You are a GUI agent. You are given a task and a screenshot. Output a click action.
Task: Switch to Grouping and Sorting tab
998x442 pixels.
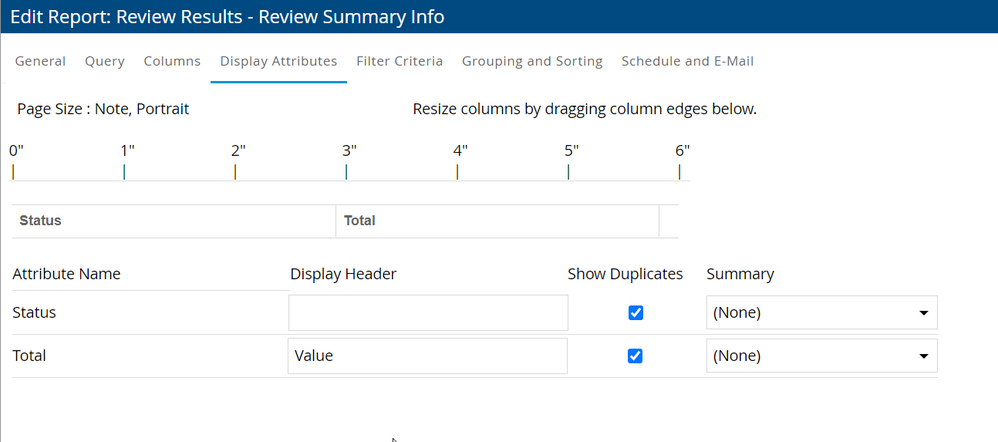(532, 61)
